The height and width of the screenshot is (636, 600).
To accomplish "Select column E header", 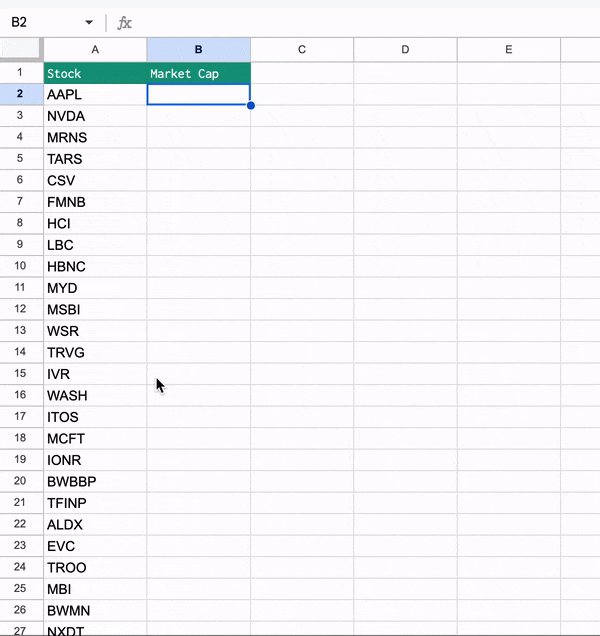I will pos(509,50).
